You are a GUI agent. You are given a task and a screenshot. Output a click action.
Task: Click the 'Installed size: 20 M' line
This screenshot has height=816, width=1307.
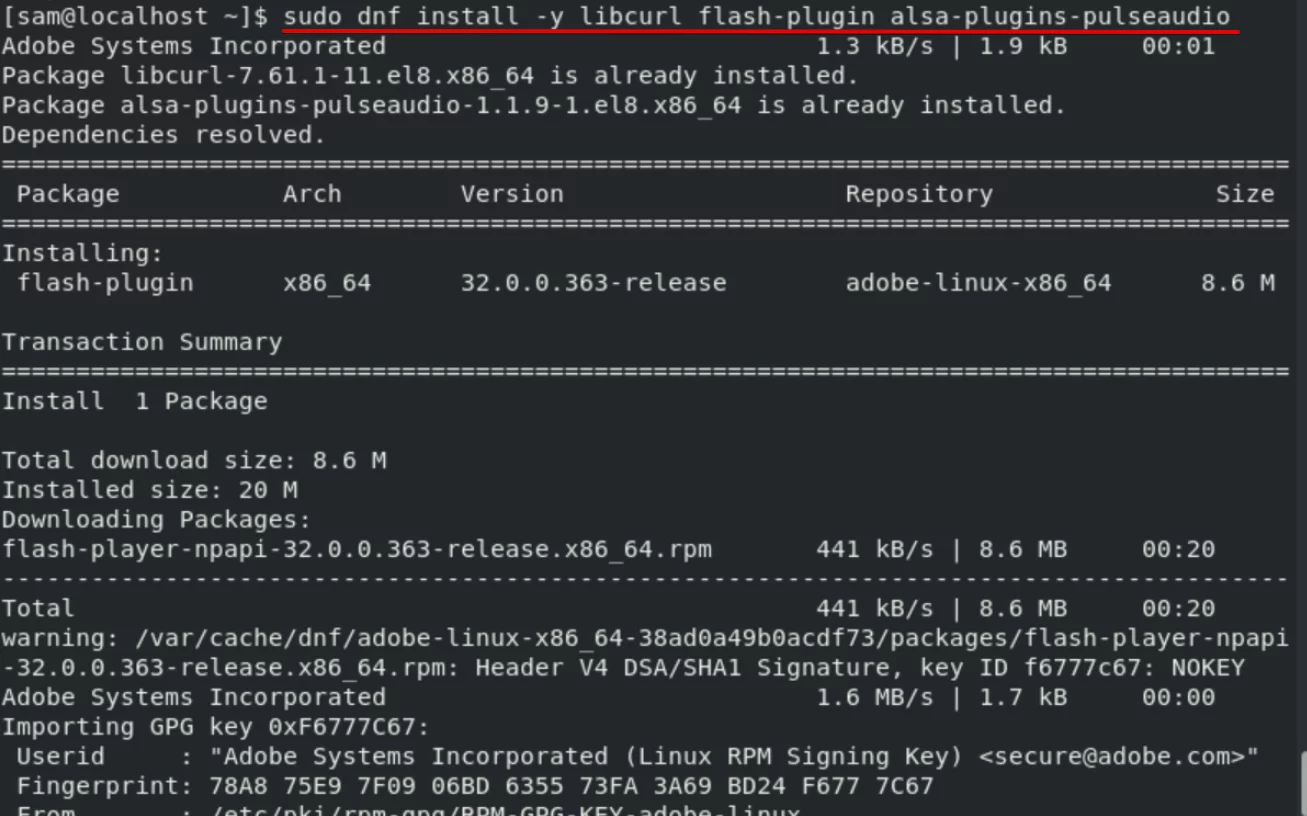150,490
